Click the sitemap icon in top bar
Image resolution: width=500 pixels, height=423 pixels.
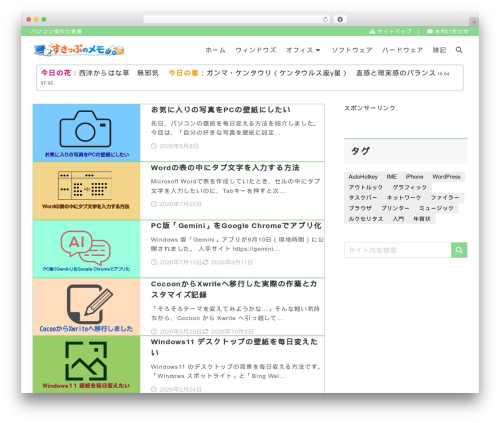(x=372, y=31)
